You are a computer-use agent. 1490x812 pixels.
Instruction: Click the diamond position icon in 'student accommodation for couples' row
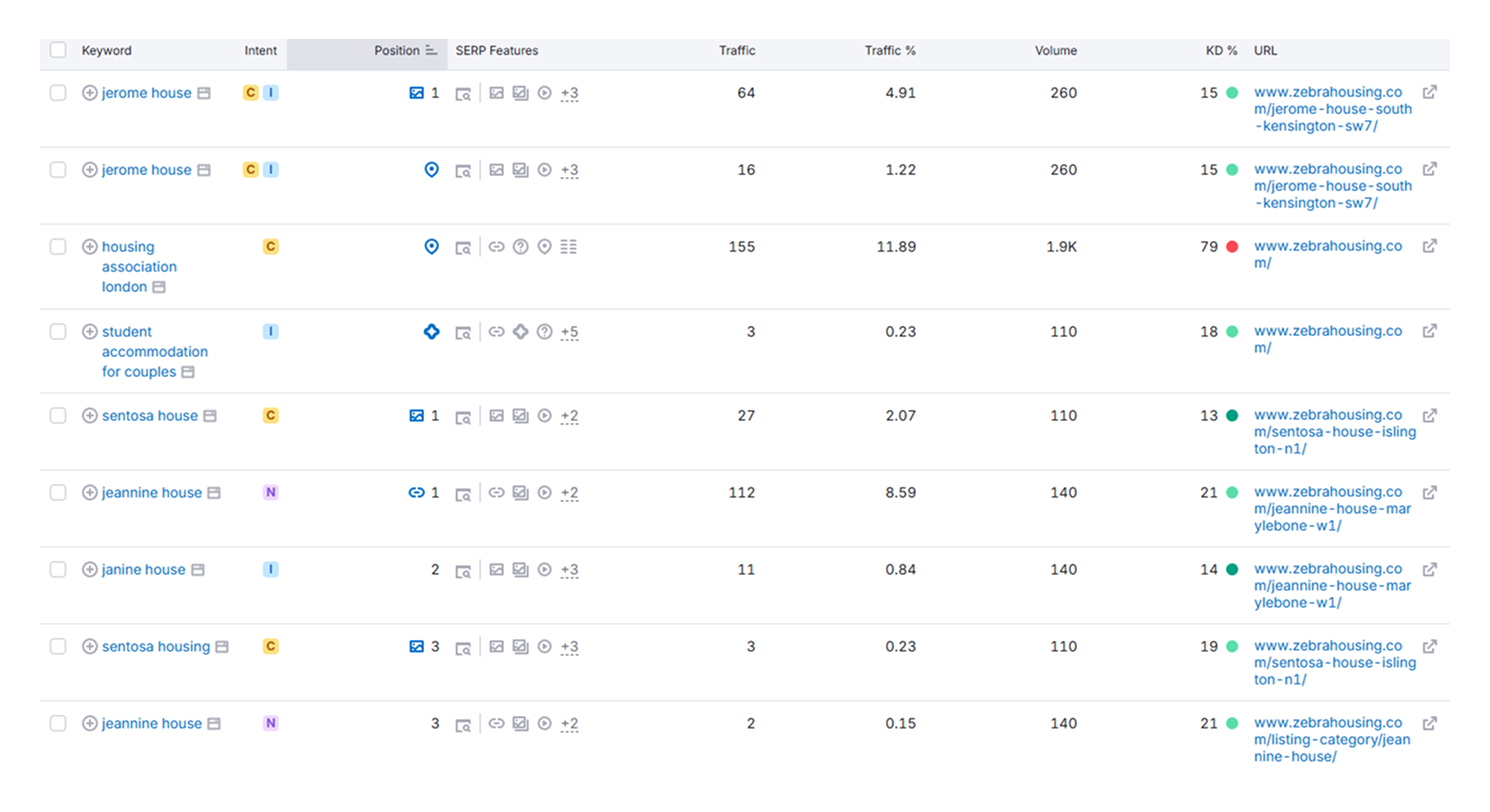432,332
